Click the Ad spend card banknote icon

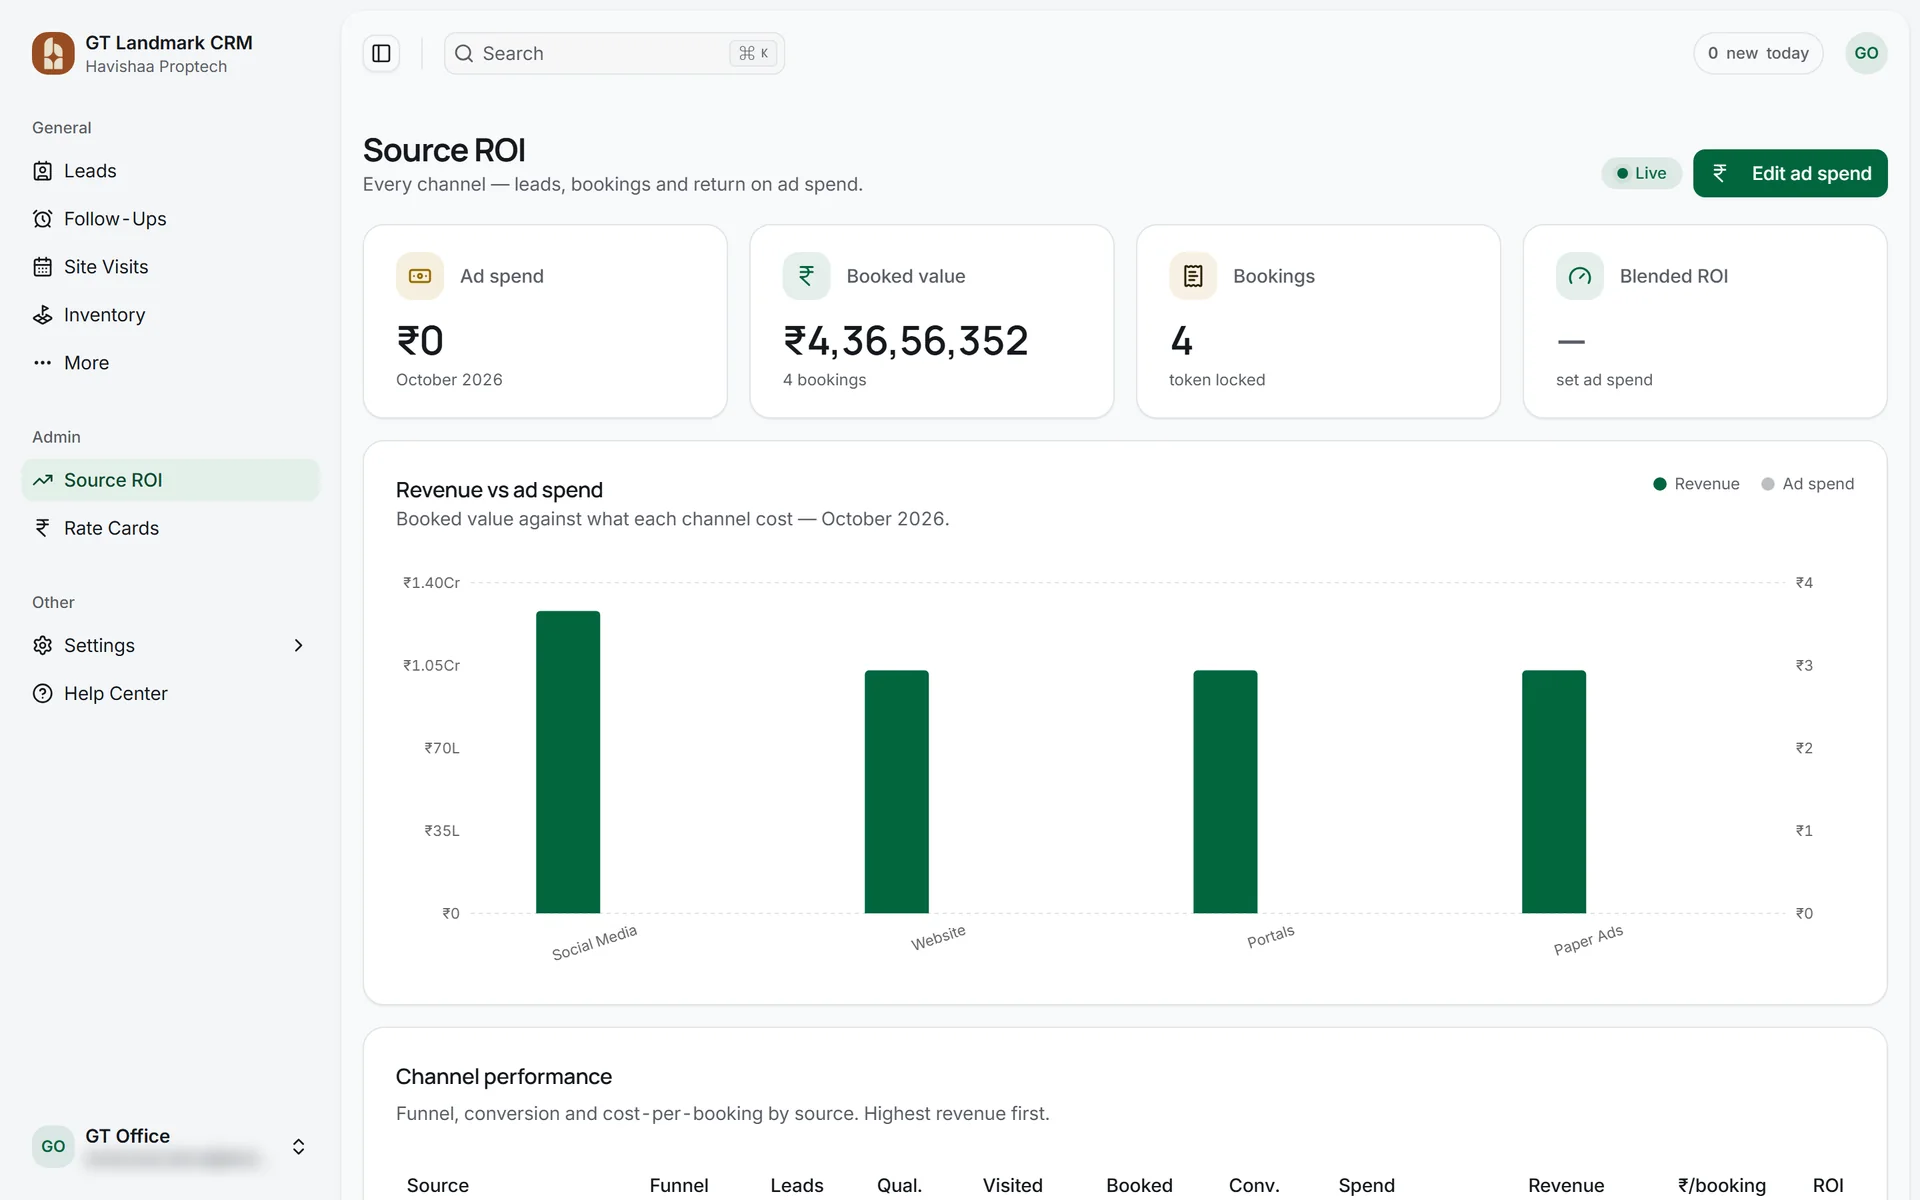pos(420,276)
